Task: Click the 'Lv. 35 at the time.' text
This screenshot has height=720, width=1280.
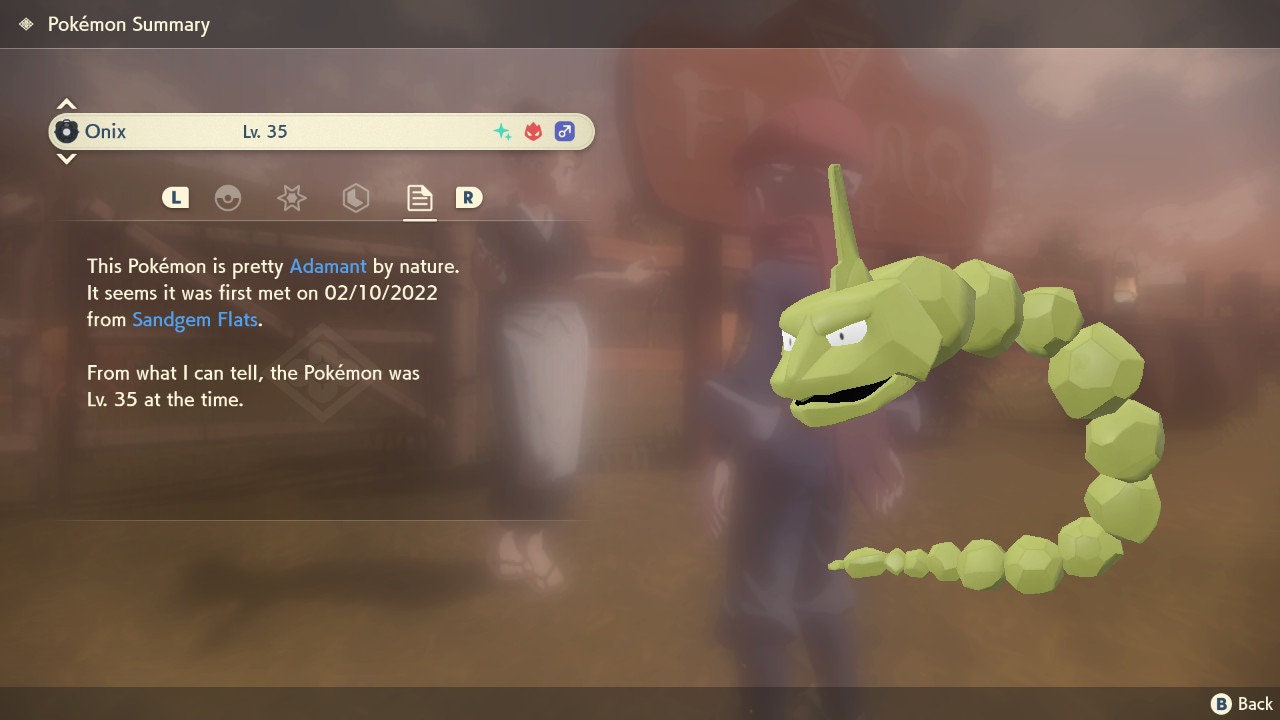Action: (165, 400)
